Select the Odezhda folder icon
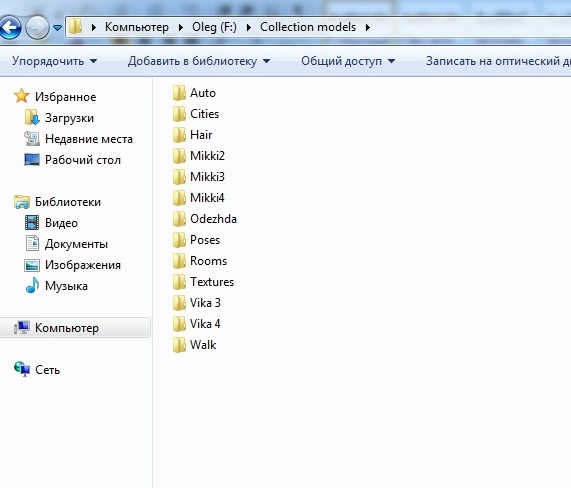 [x=179, y=219]
